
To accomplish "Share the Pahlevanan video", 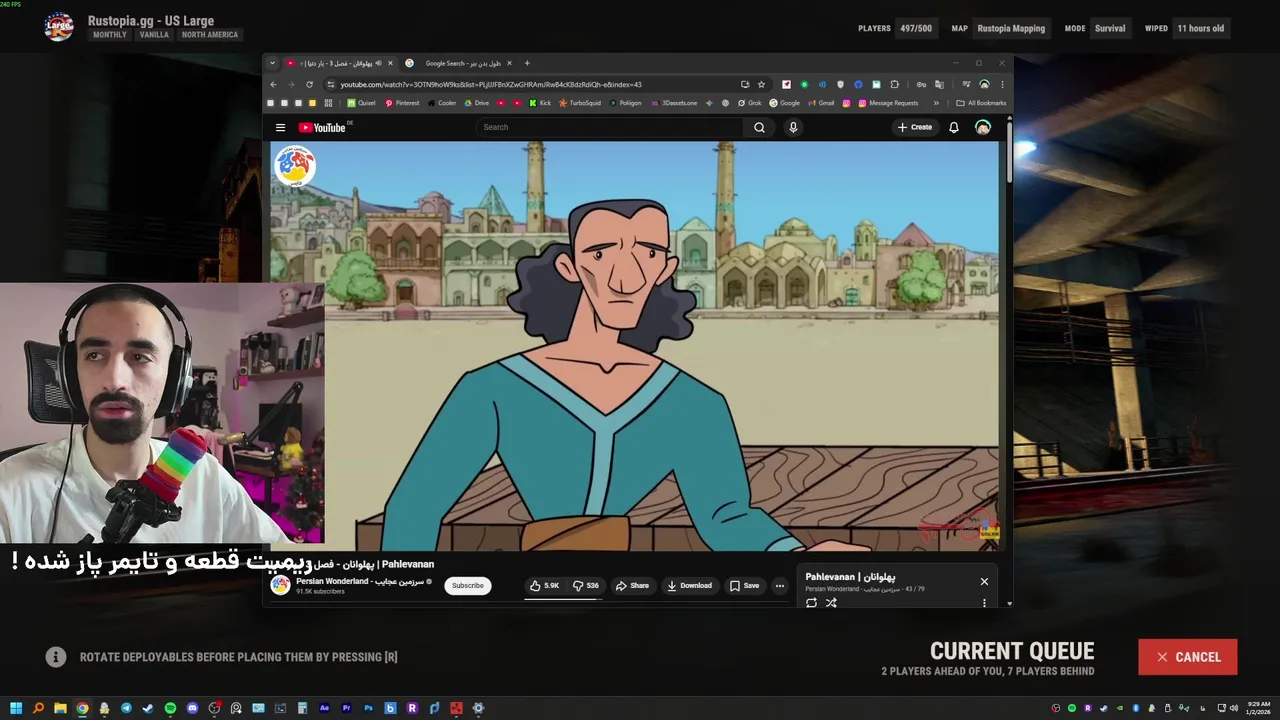I will pos(632,586).
